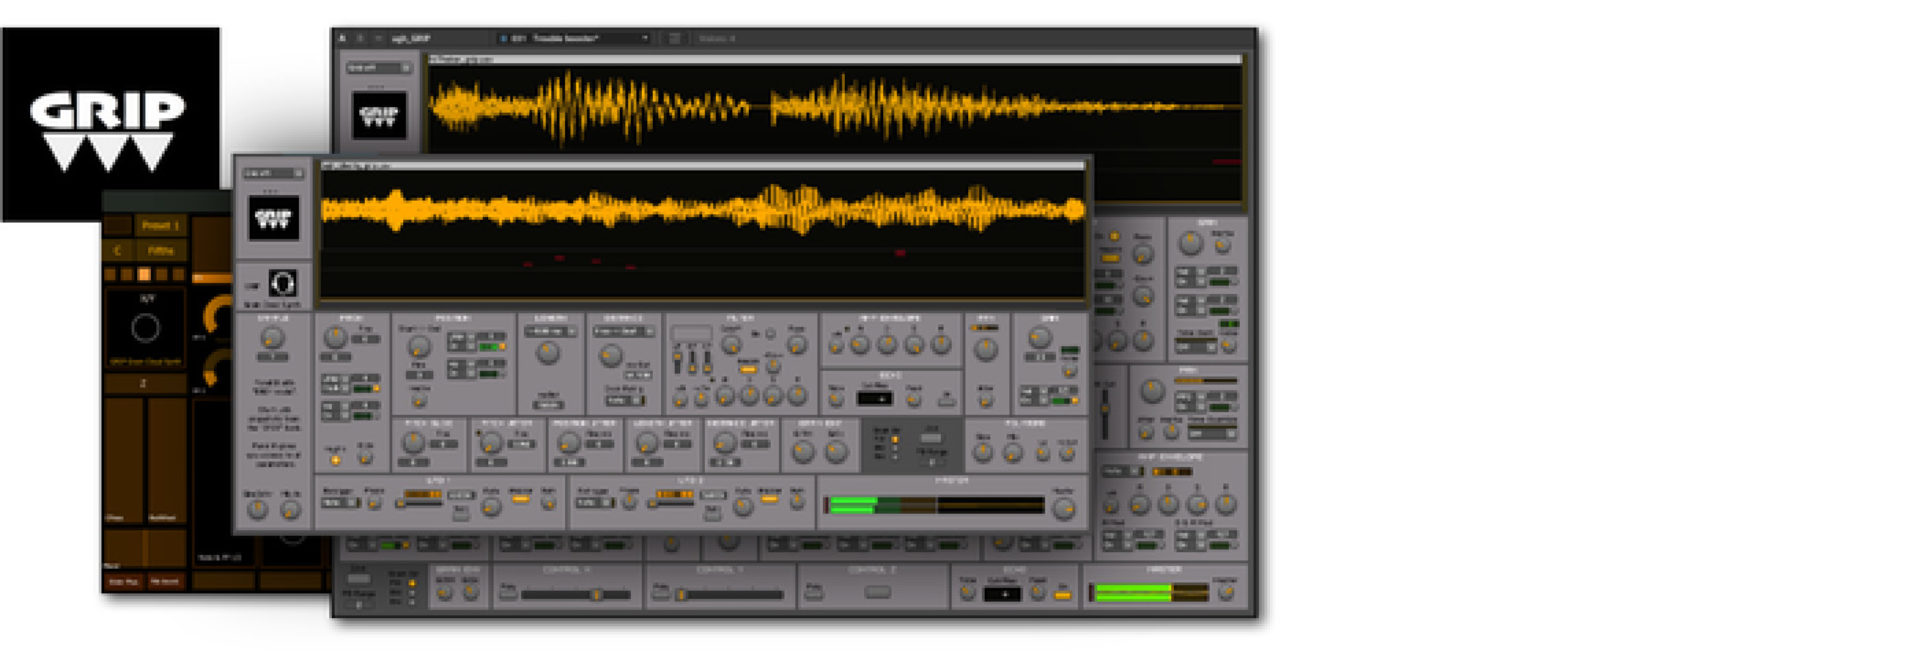Click the MASTER volume knob in front window
The height and width of the screenshot is (658, 1920).
click(1065, 508)
